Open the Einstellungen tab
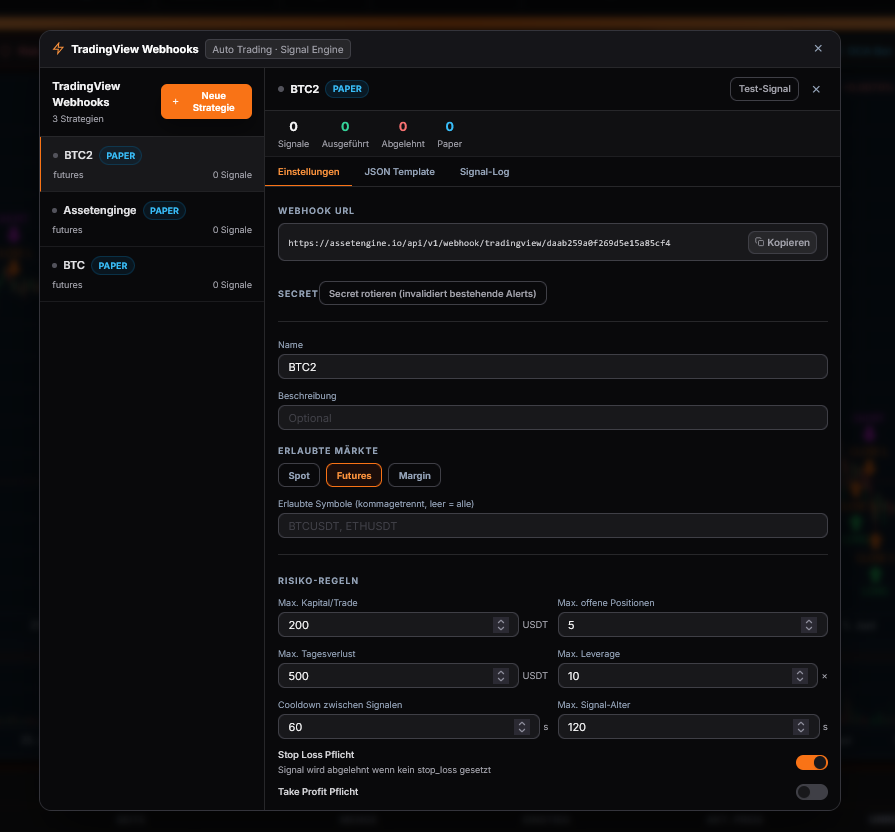This screenshot has width=895, height=832. (308, 172)
